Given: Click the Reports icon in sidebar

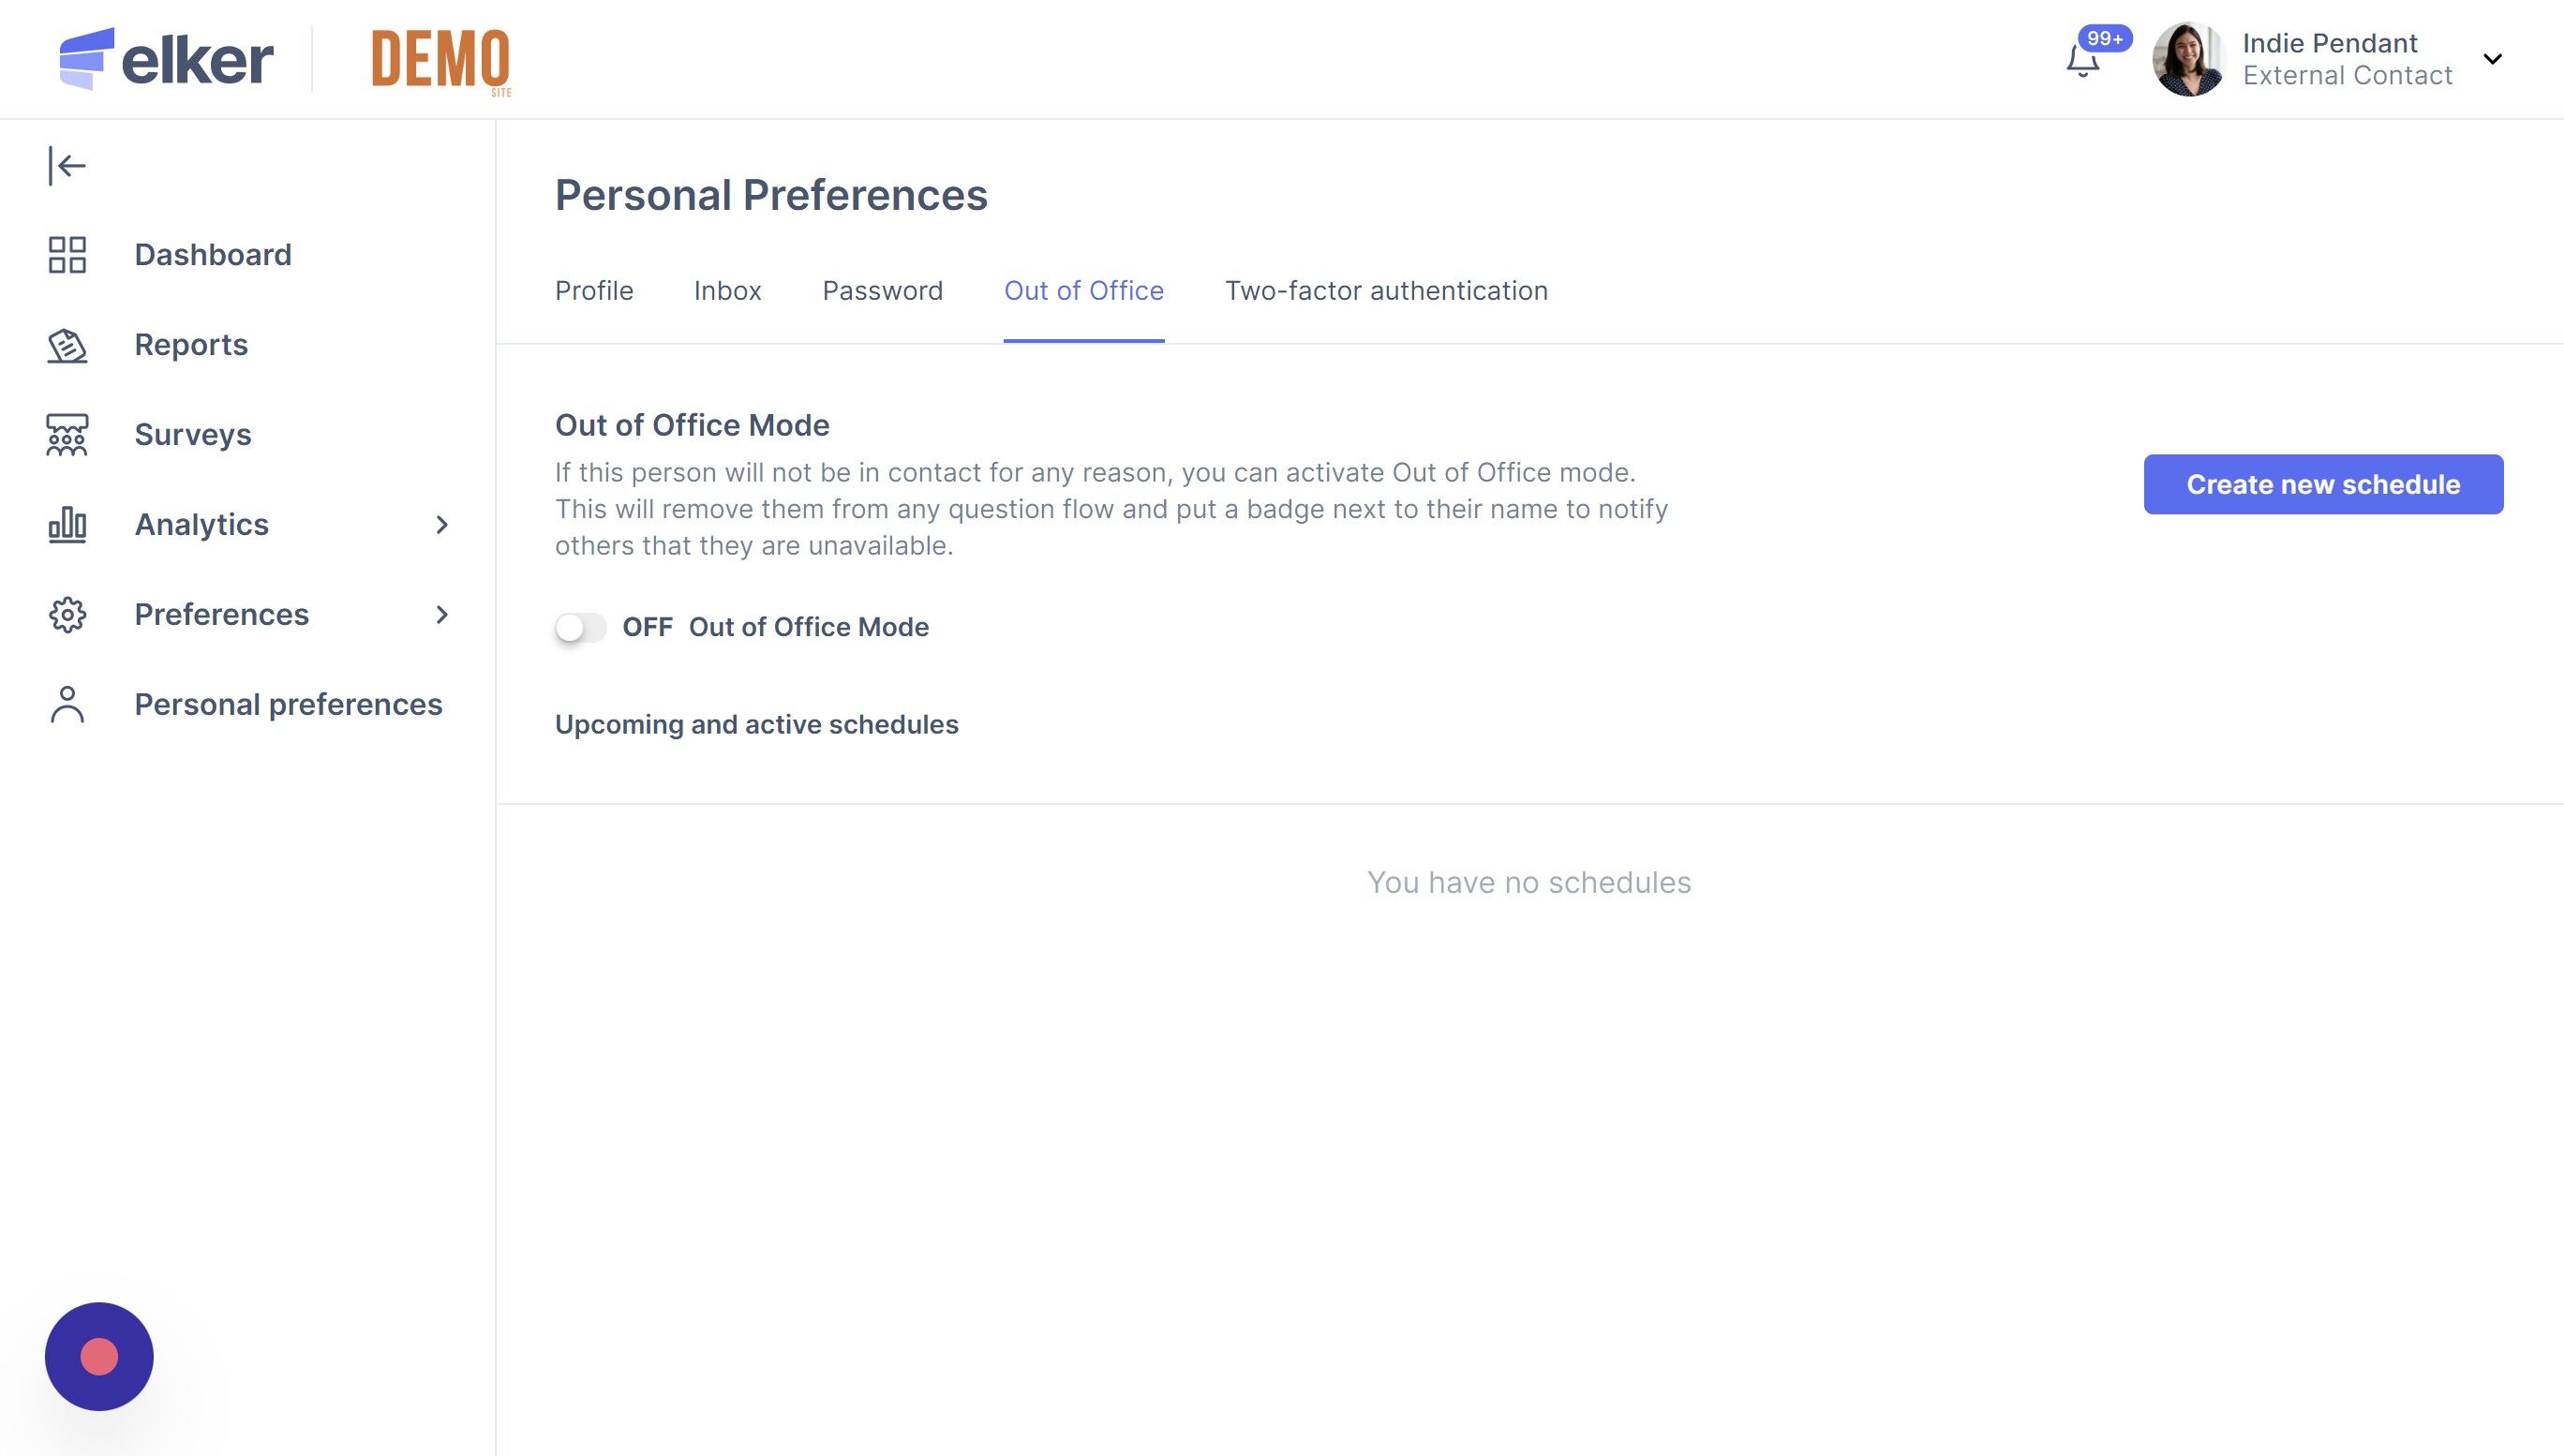Looking at the screenshot, I should (x=67, y=345).
